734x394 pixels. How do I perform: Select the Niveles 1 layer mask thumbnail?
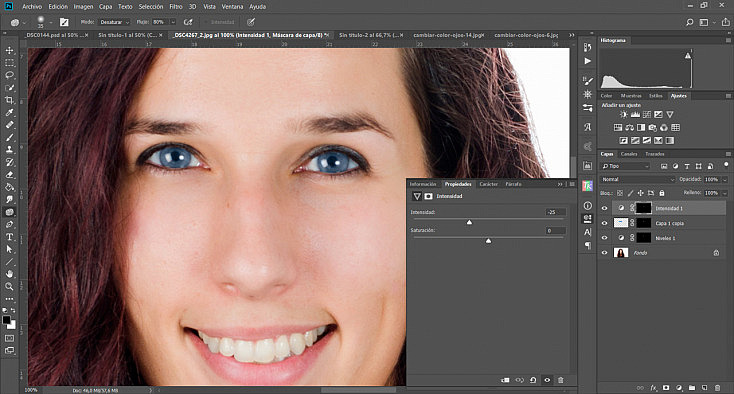coord(644,238)
